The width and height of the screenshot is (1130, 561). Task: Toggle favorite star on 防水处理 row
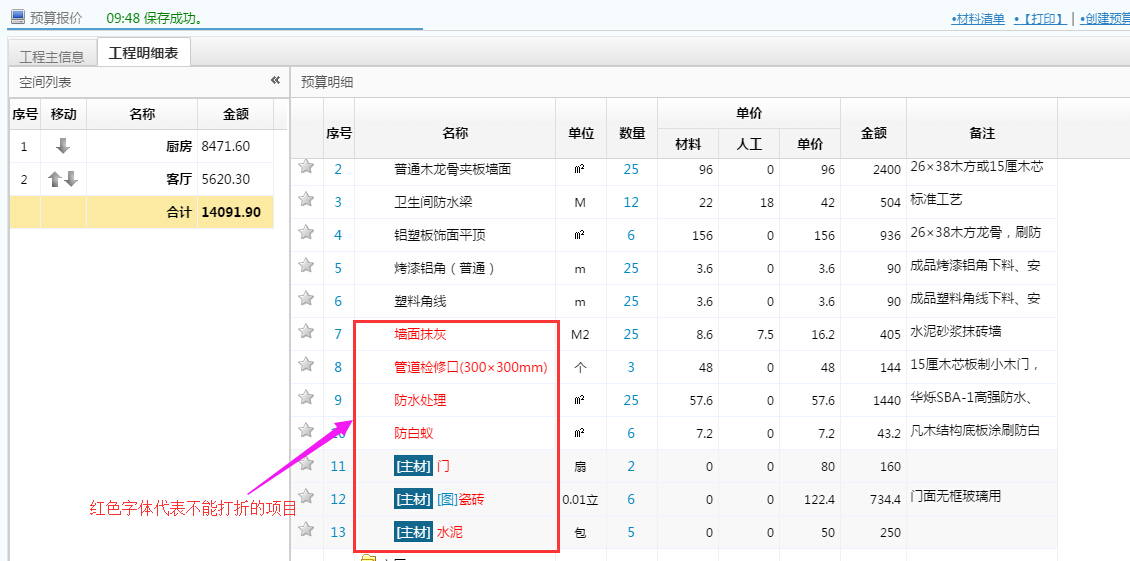click(306, 398)
